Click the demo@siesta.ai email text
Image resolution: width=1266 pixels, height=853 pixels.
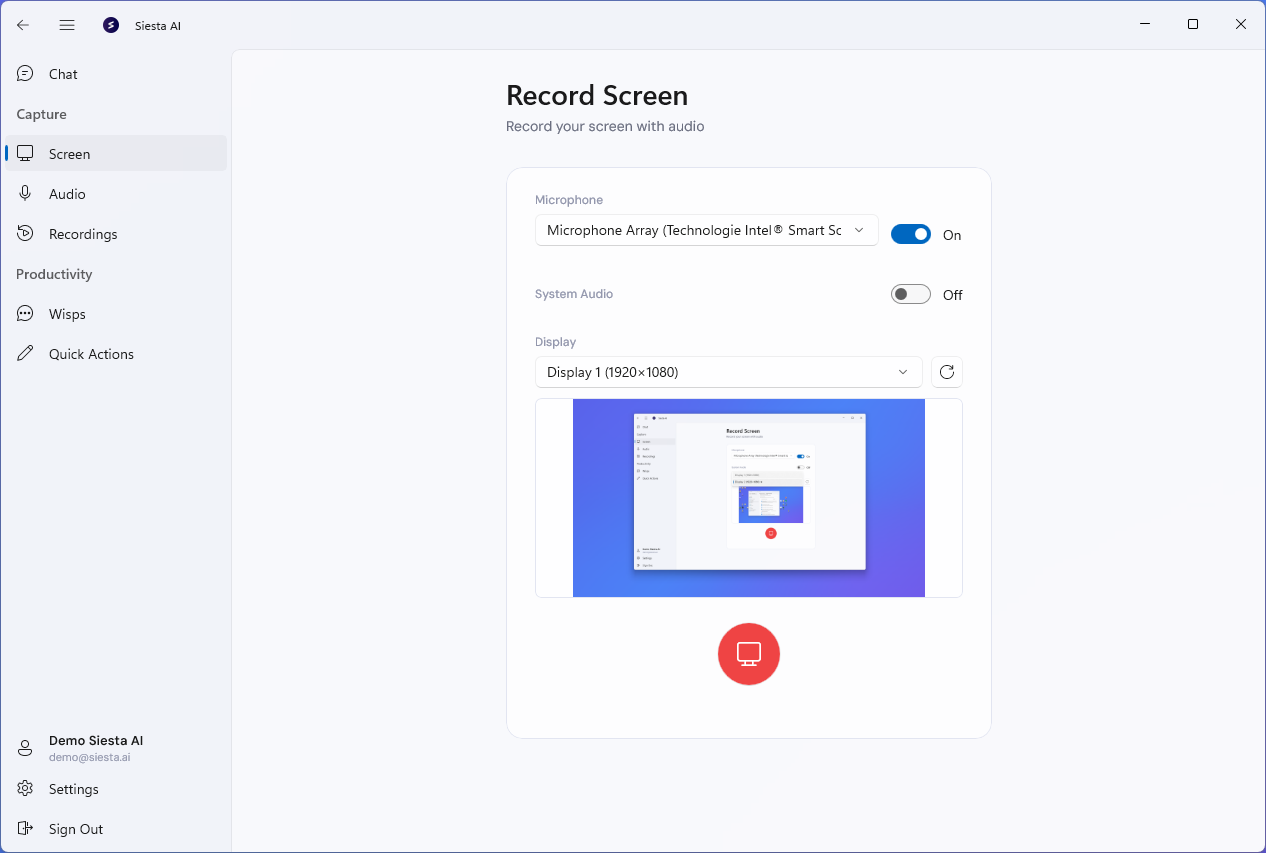[x=90, y=757]
